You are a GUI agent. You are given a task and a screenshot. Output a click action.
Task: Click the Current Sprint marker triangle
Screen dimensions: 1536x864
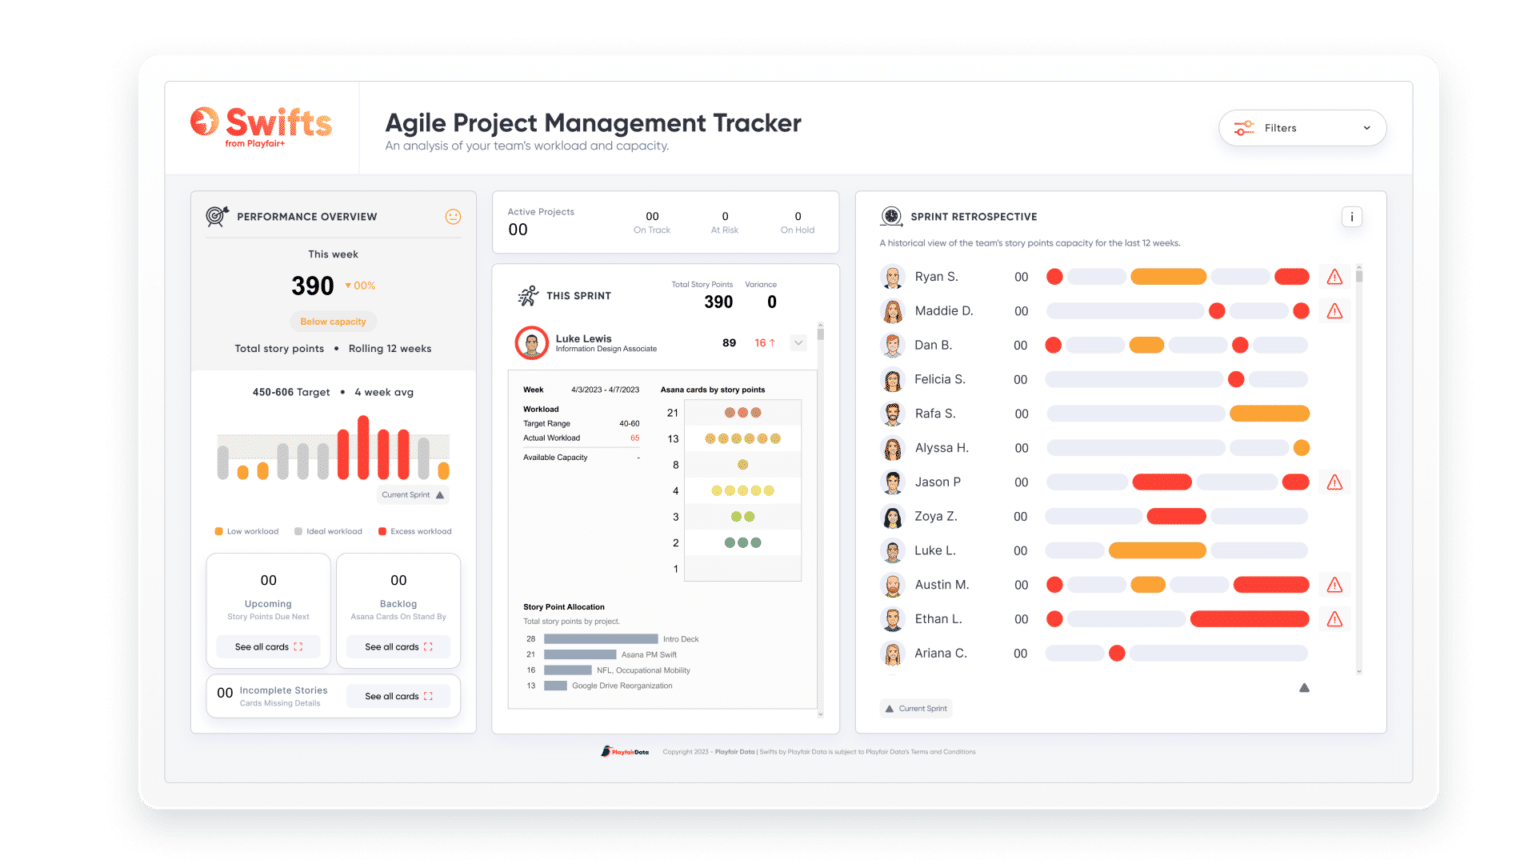pyautogui.click(x=1304, y=687)
